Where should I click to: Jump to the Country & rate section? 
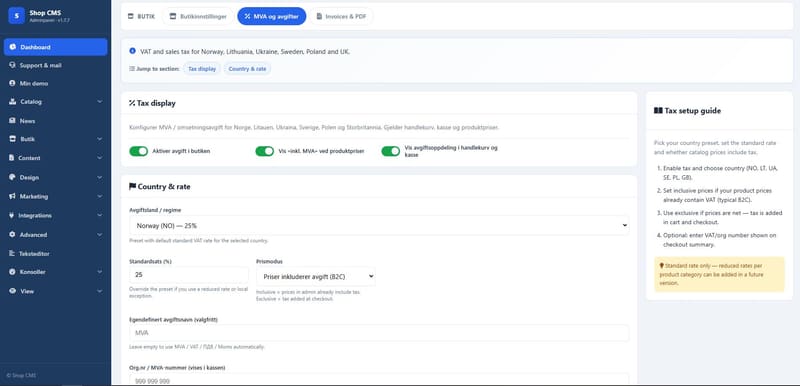(x=247, y=68)
